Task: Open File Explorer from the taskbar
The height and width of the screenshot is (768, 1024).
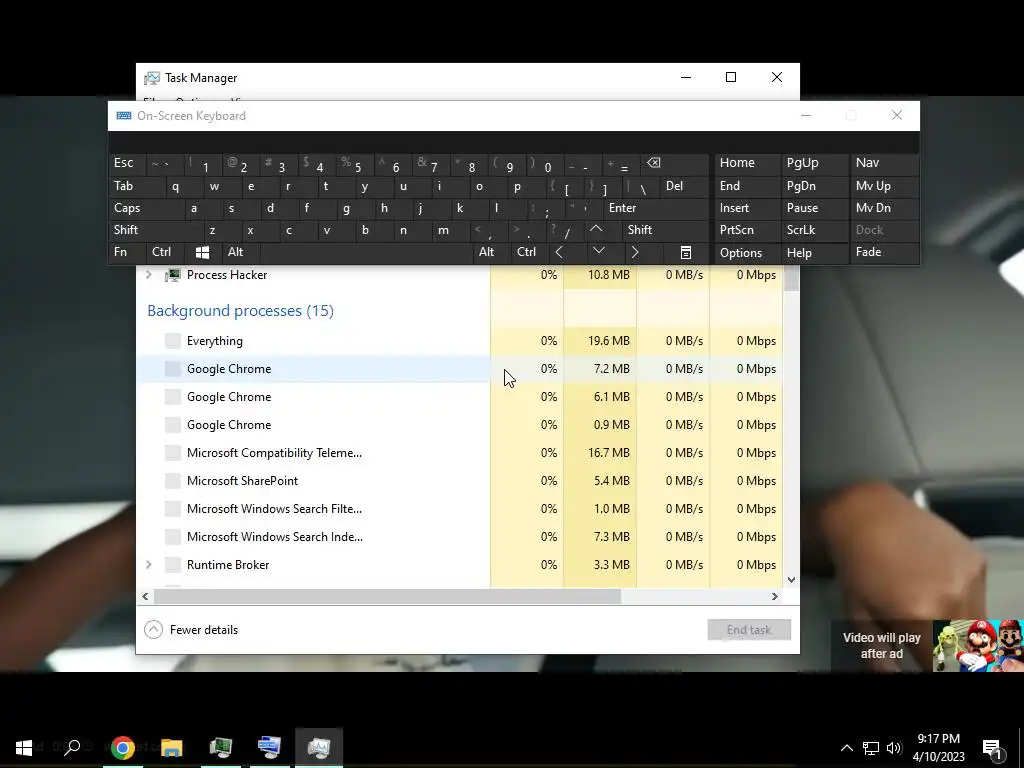Action: coord(172,747)
